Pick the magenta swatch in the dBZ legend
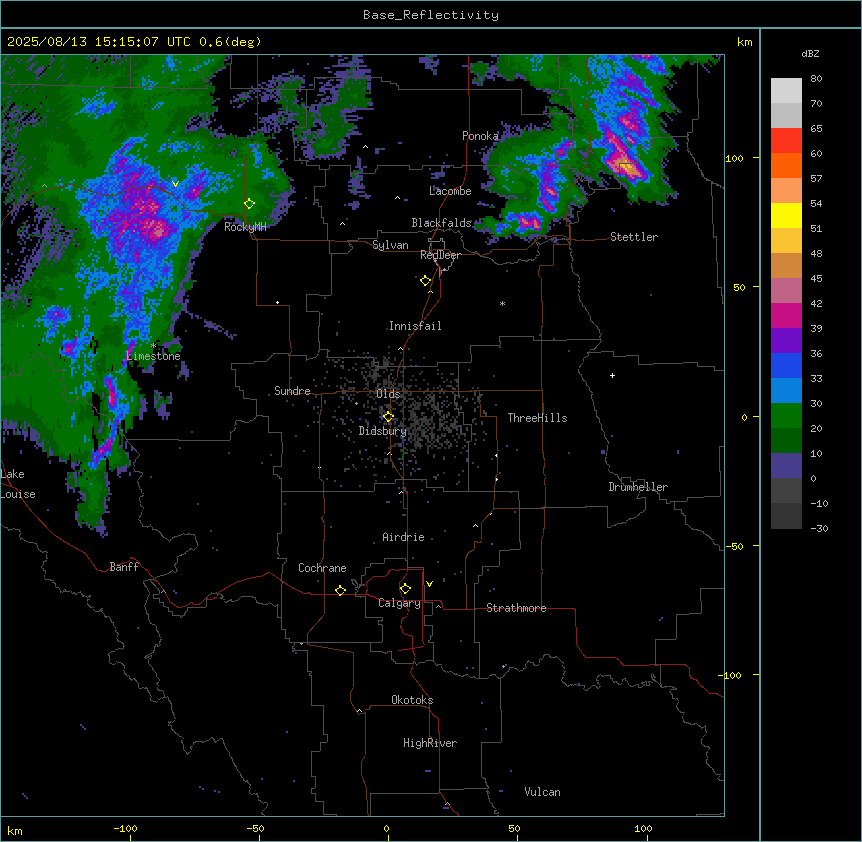This screenshot has width=862, height=842. pyautogui.click(x=786, y=315)
